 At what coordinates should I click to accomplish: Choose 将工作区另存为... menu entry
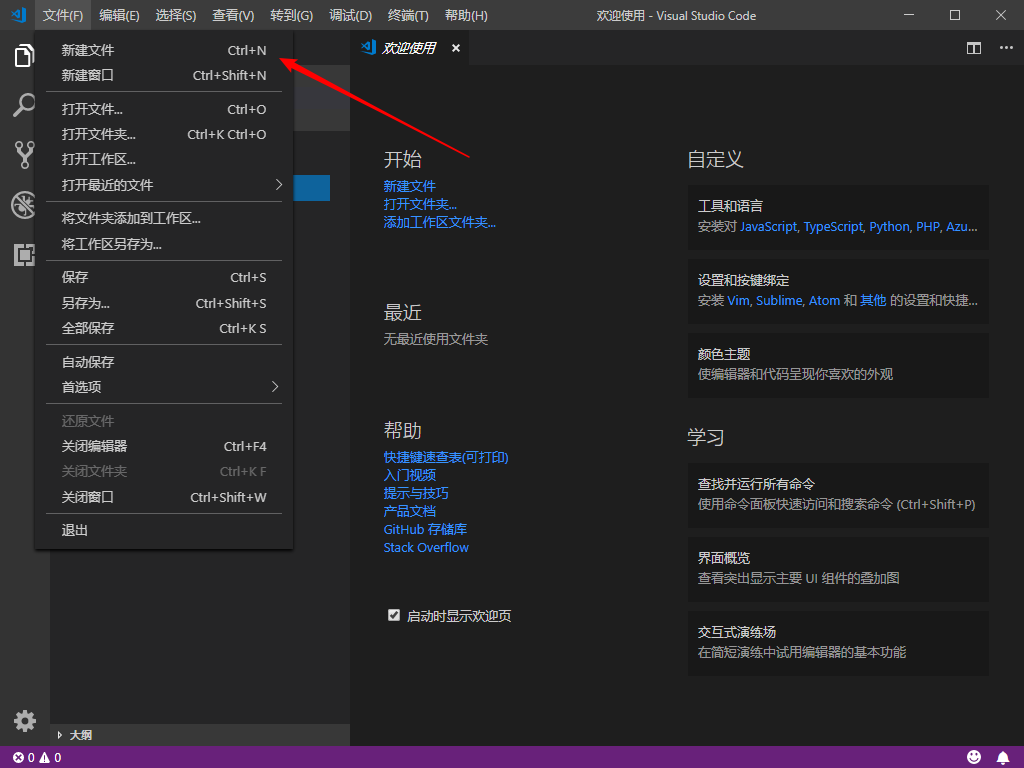click(x=164, y=244)
